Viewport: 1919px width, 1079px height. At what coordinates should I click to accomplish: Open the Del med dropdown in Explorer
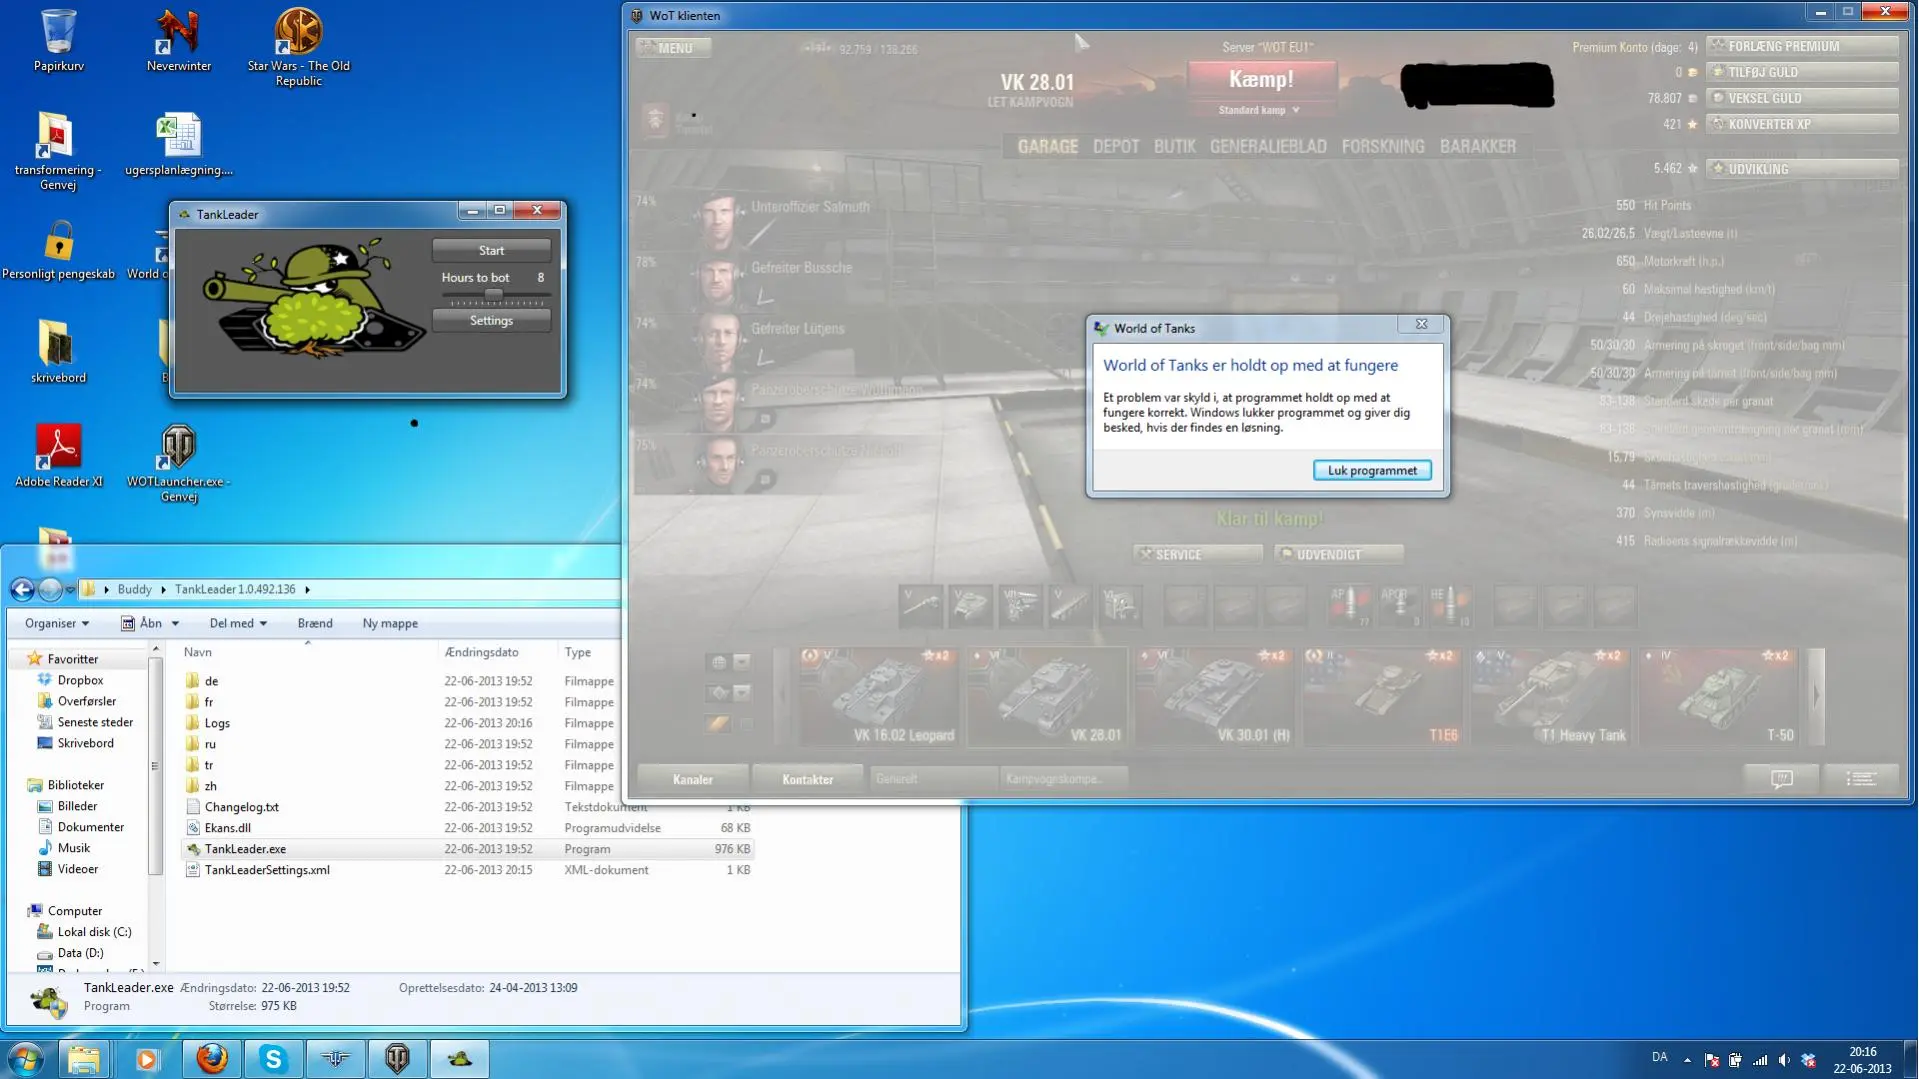tap(238, 623)
